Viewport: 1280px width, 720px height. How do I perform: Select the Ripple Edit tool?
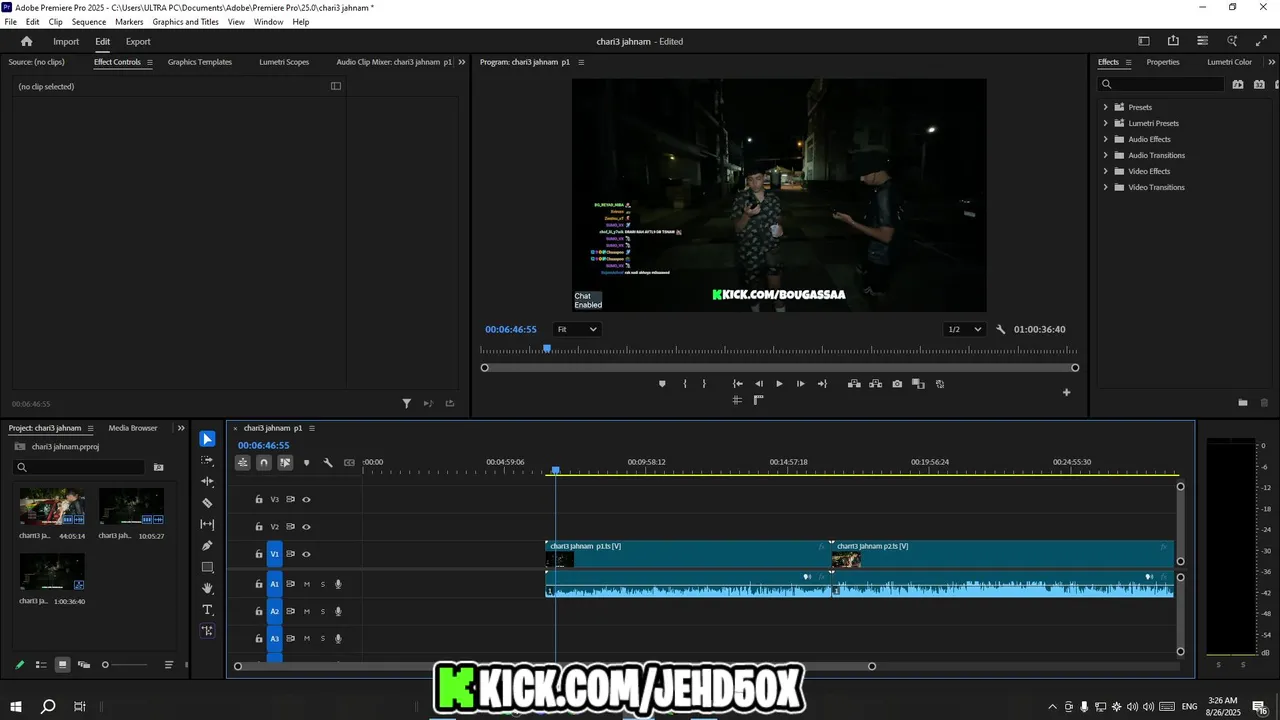[207, 481]
